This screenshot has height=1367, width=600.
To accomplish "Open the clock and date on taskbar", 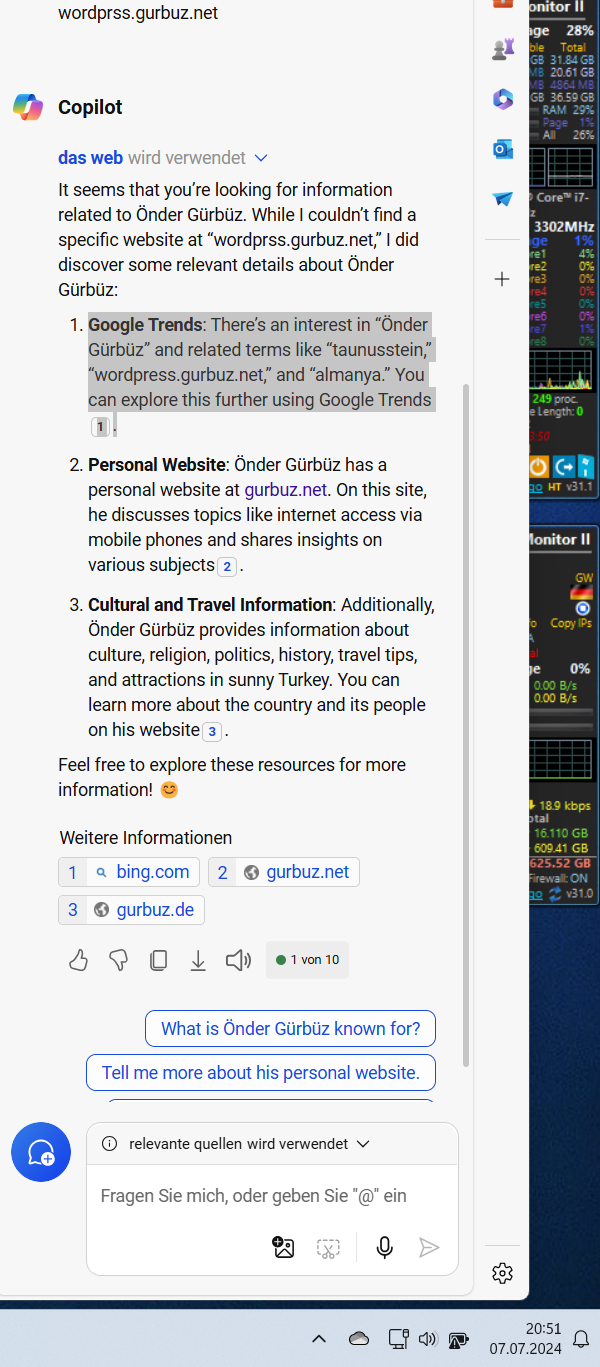I will tap(525, 1338).
